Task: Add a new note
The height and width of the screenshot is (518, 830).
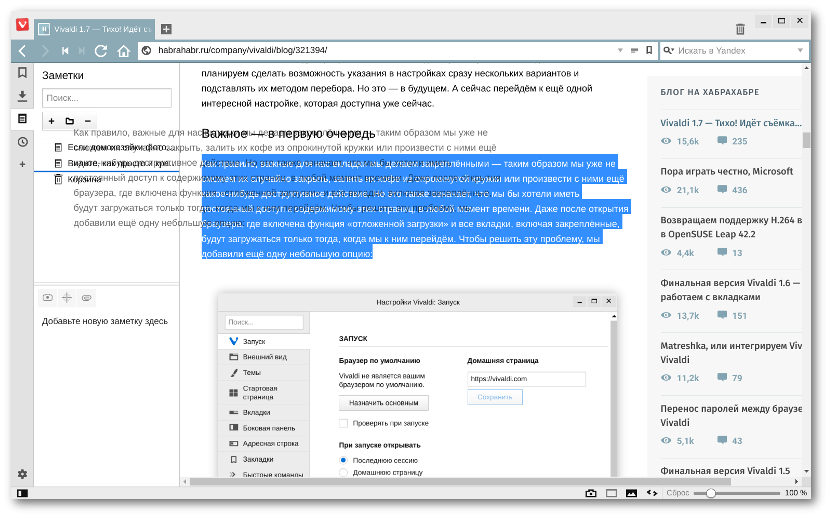Action: point(51,121)
